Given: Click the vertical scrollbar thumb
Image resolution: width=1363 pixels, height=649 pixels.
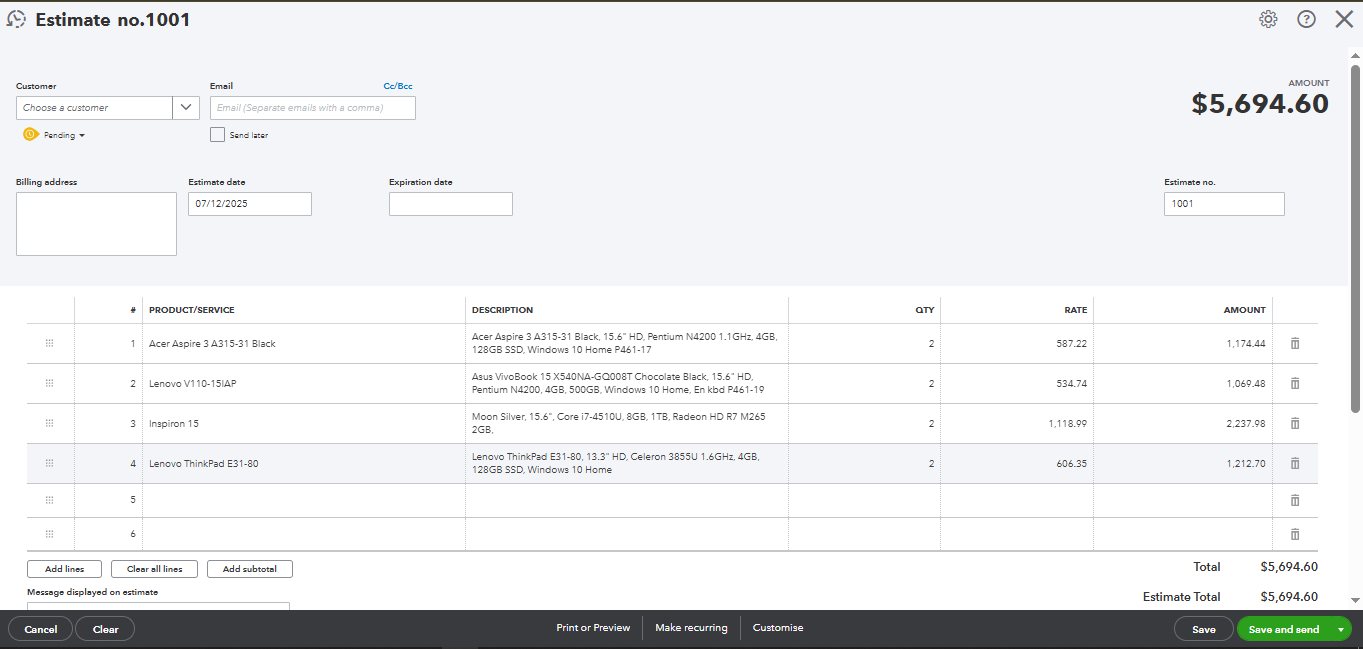Looking at the screenshot, I should point(1355,239).
